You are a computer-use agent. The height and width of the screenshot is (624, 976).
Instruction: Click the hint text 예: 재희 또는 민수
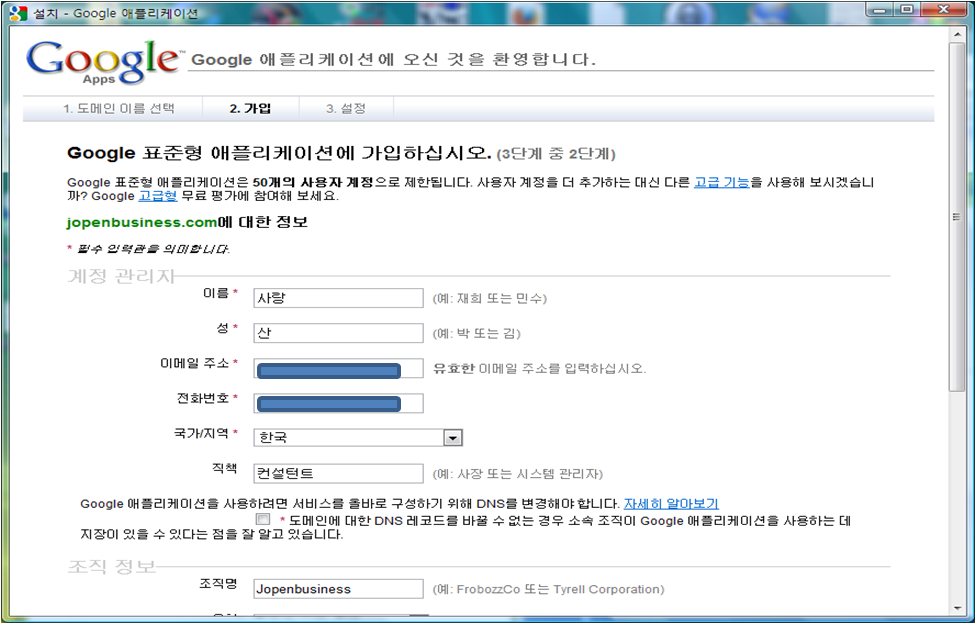click(490, 298)
